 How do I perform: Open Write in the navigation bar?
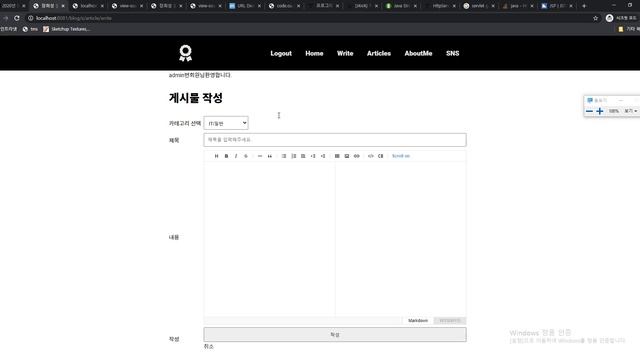pos(345,53)
